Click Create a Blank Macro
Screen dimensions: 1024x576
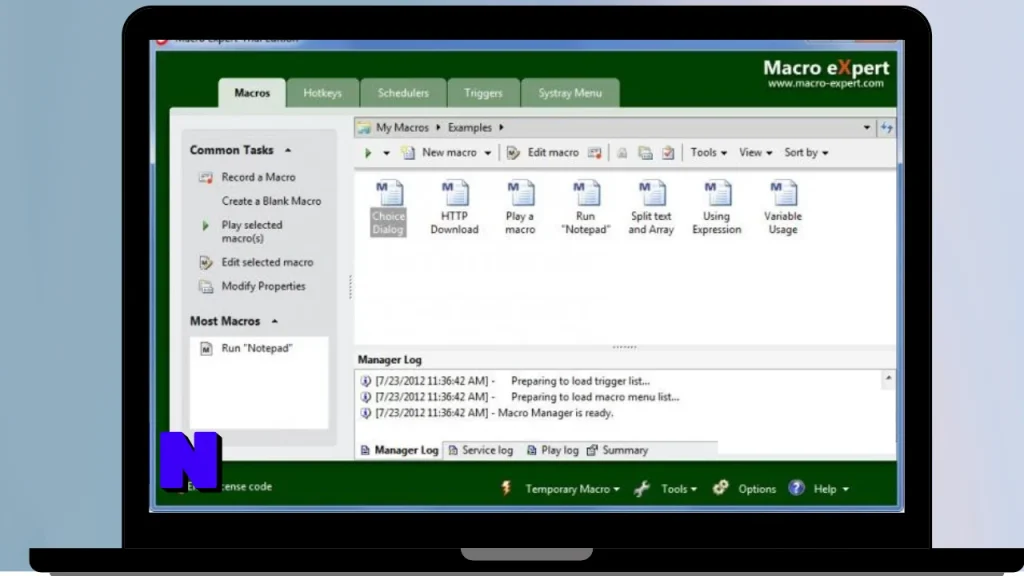271,201
